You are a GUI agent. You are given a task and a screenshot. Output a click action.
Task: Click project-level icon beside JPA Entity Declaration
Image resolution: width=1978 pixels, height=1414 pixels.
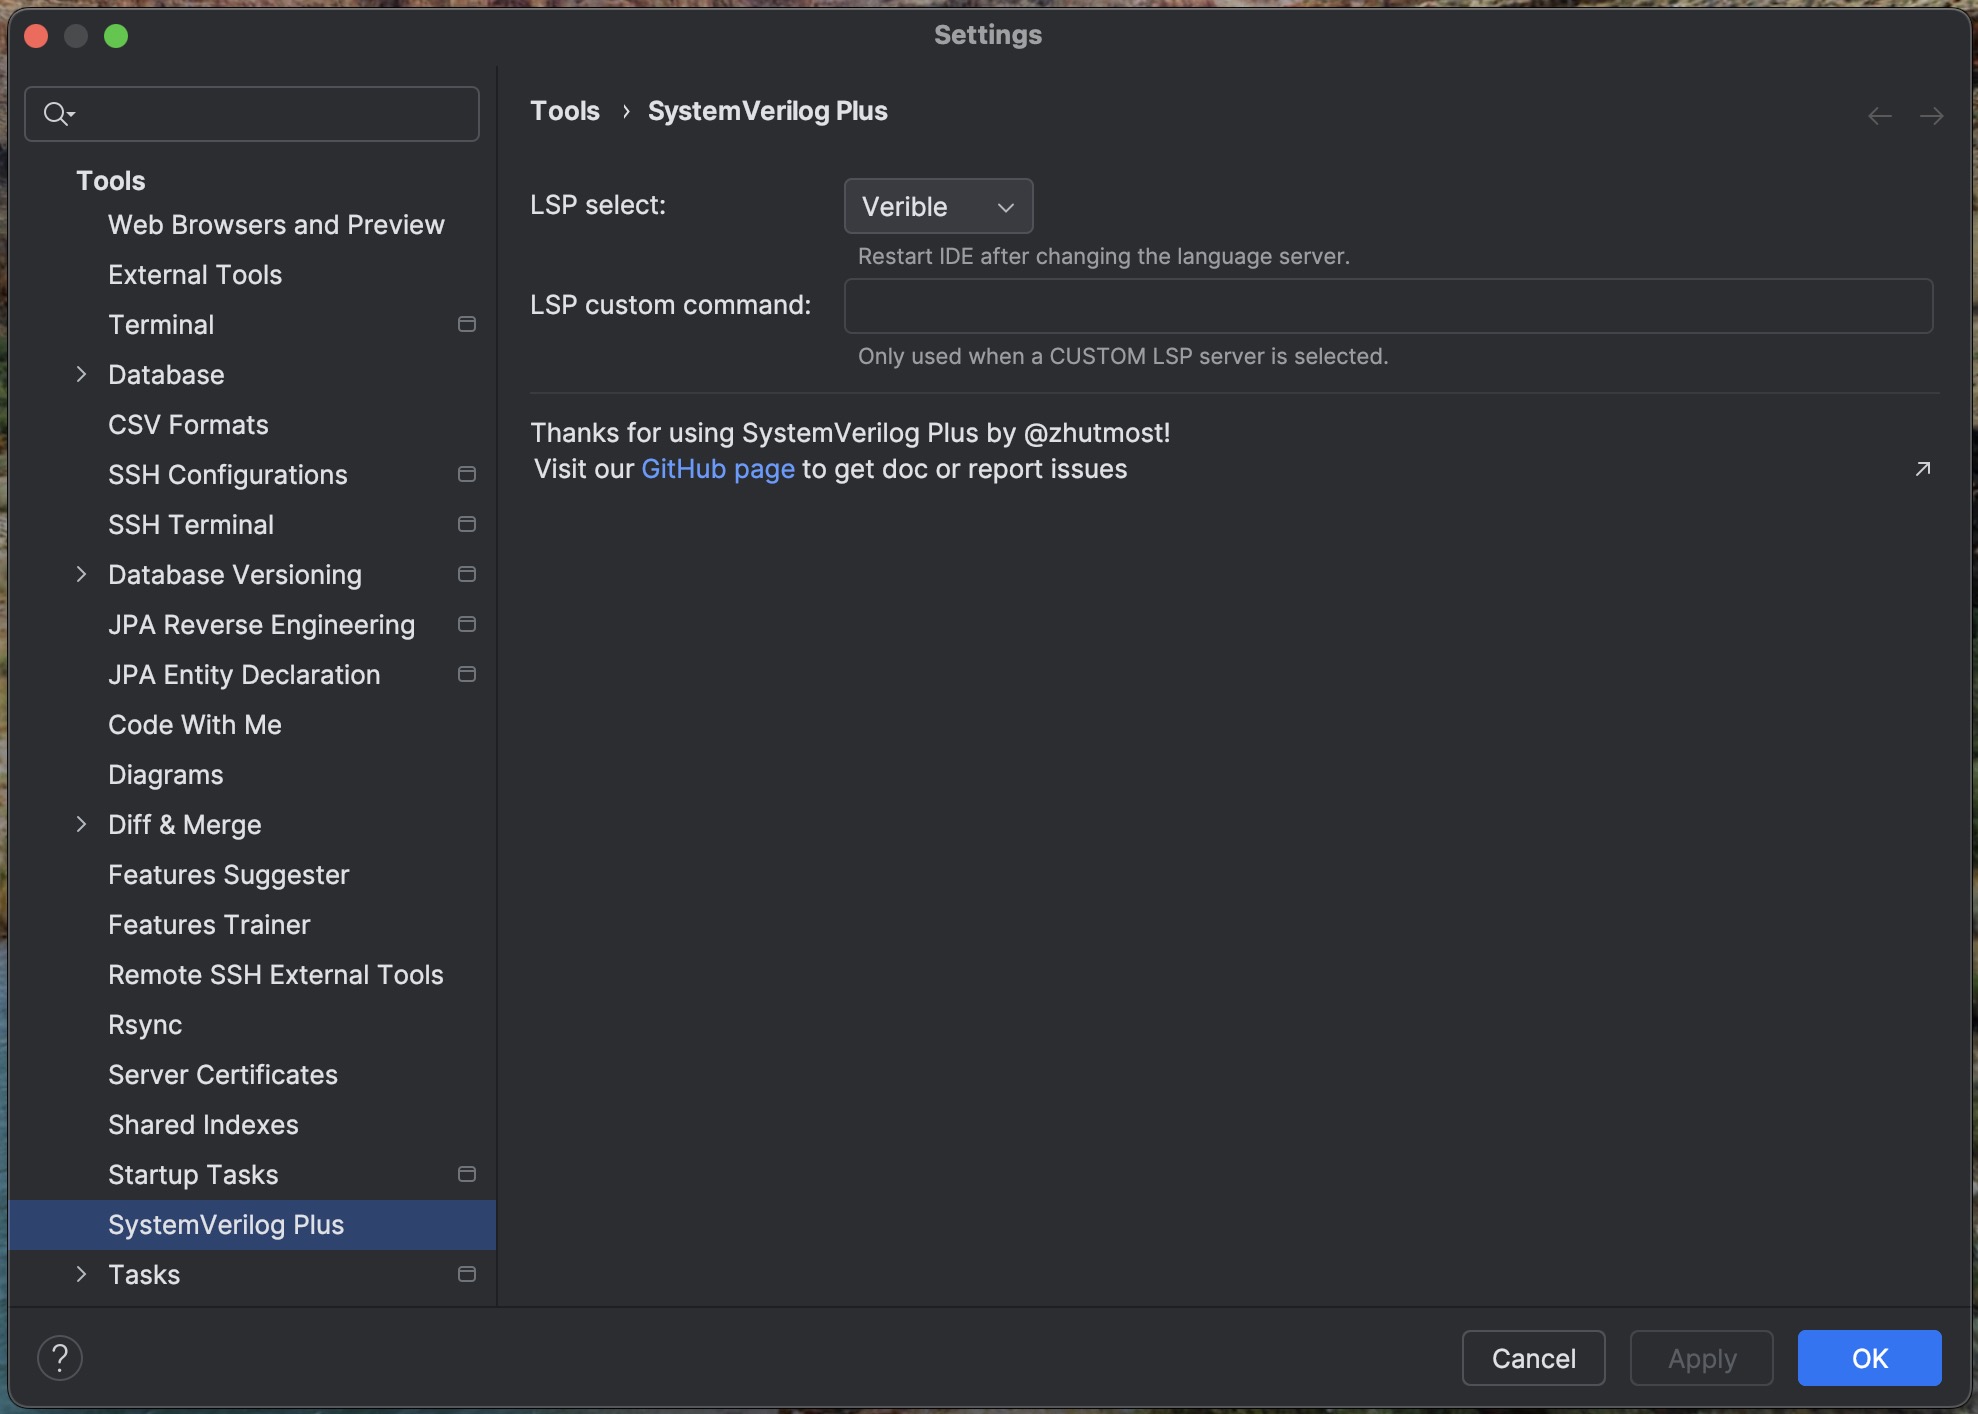coord(466,674)
